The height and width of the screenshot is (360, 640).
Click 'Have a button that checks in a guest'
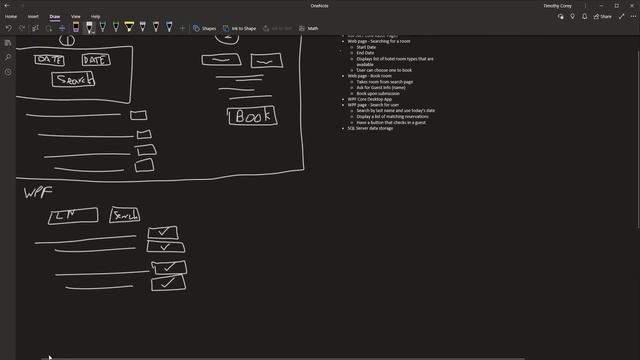coord(391,122)
